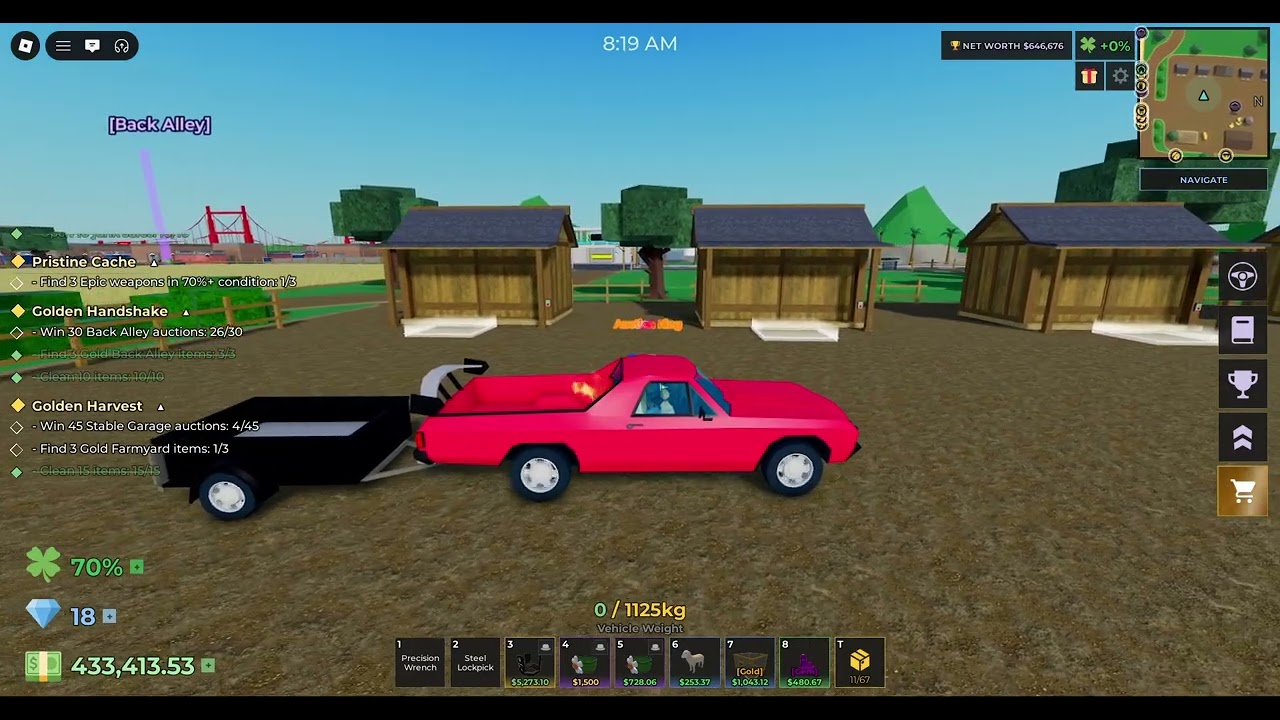Open the orange shopping cart shop
Screen dimensions: 1280x720
[x=1243, y=491]
